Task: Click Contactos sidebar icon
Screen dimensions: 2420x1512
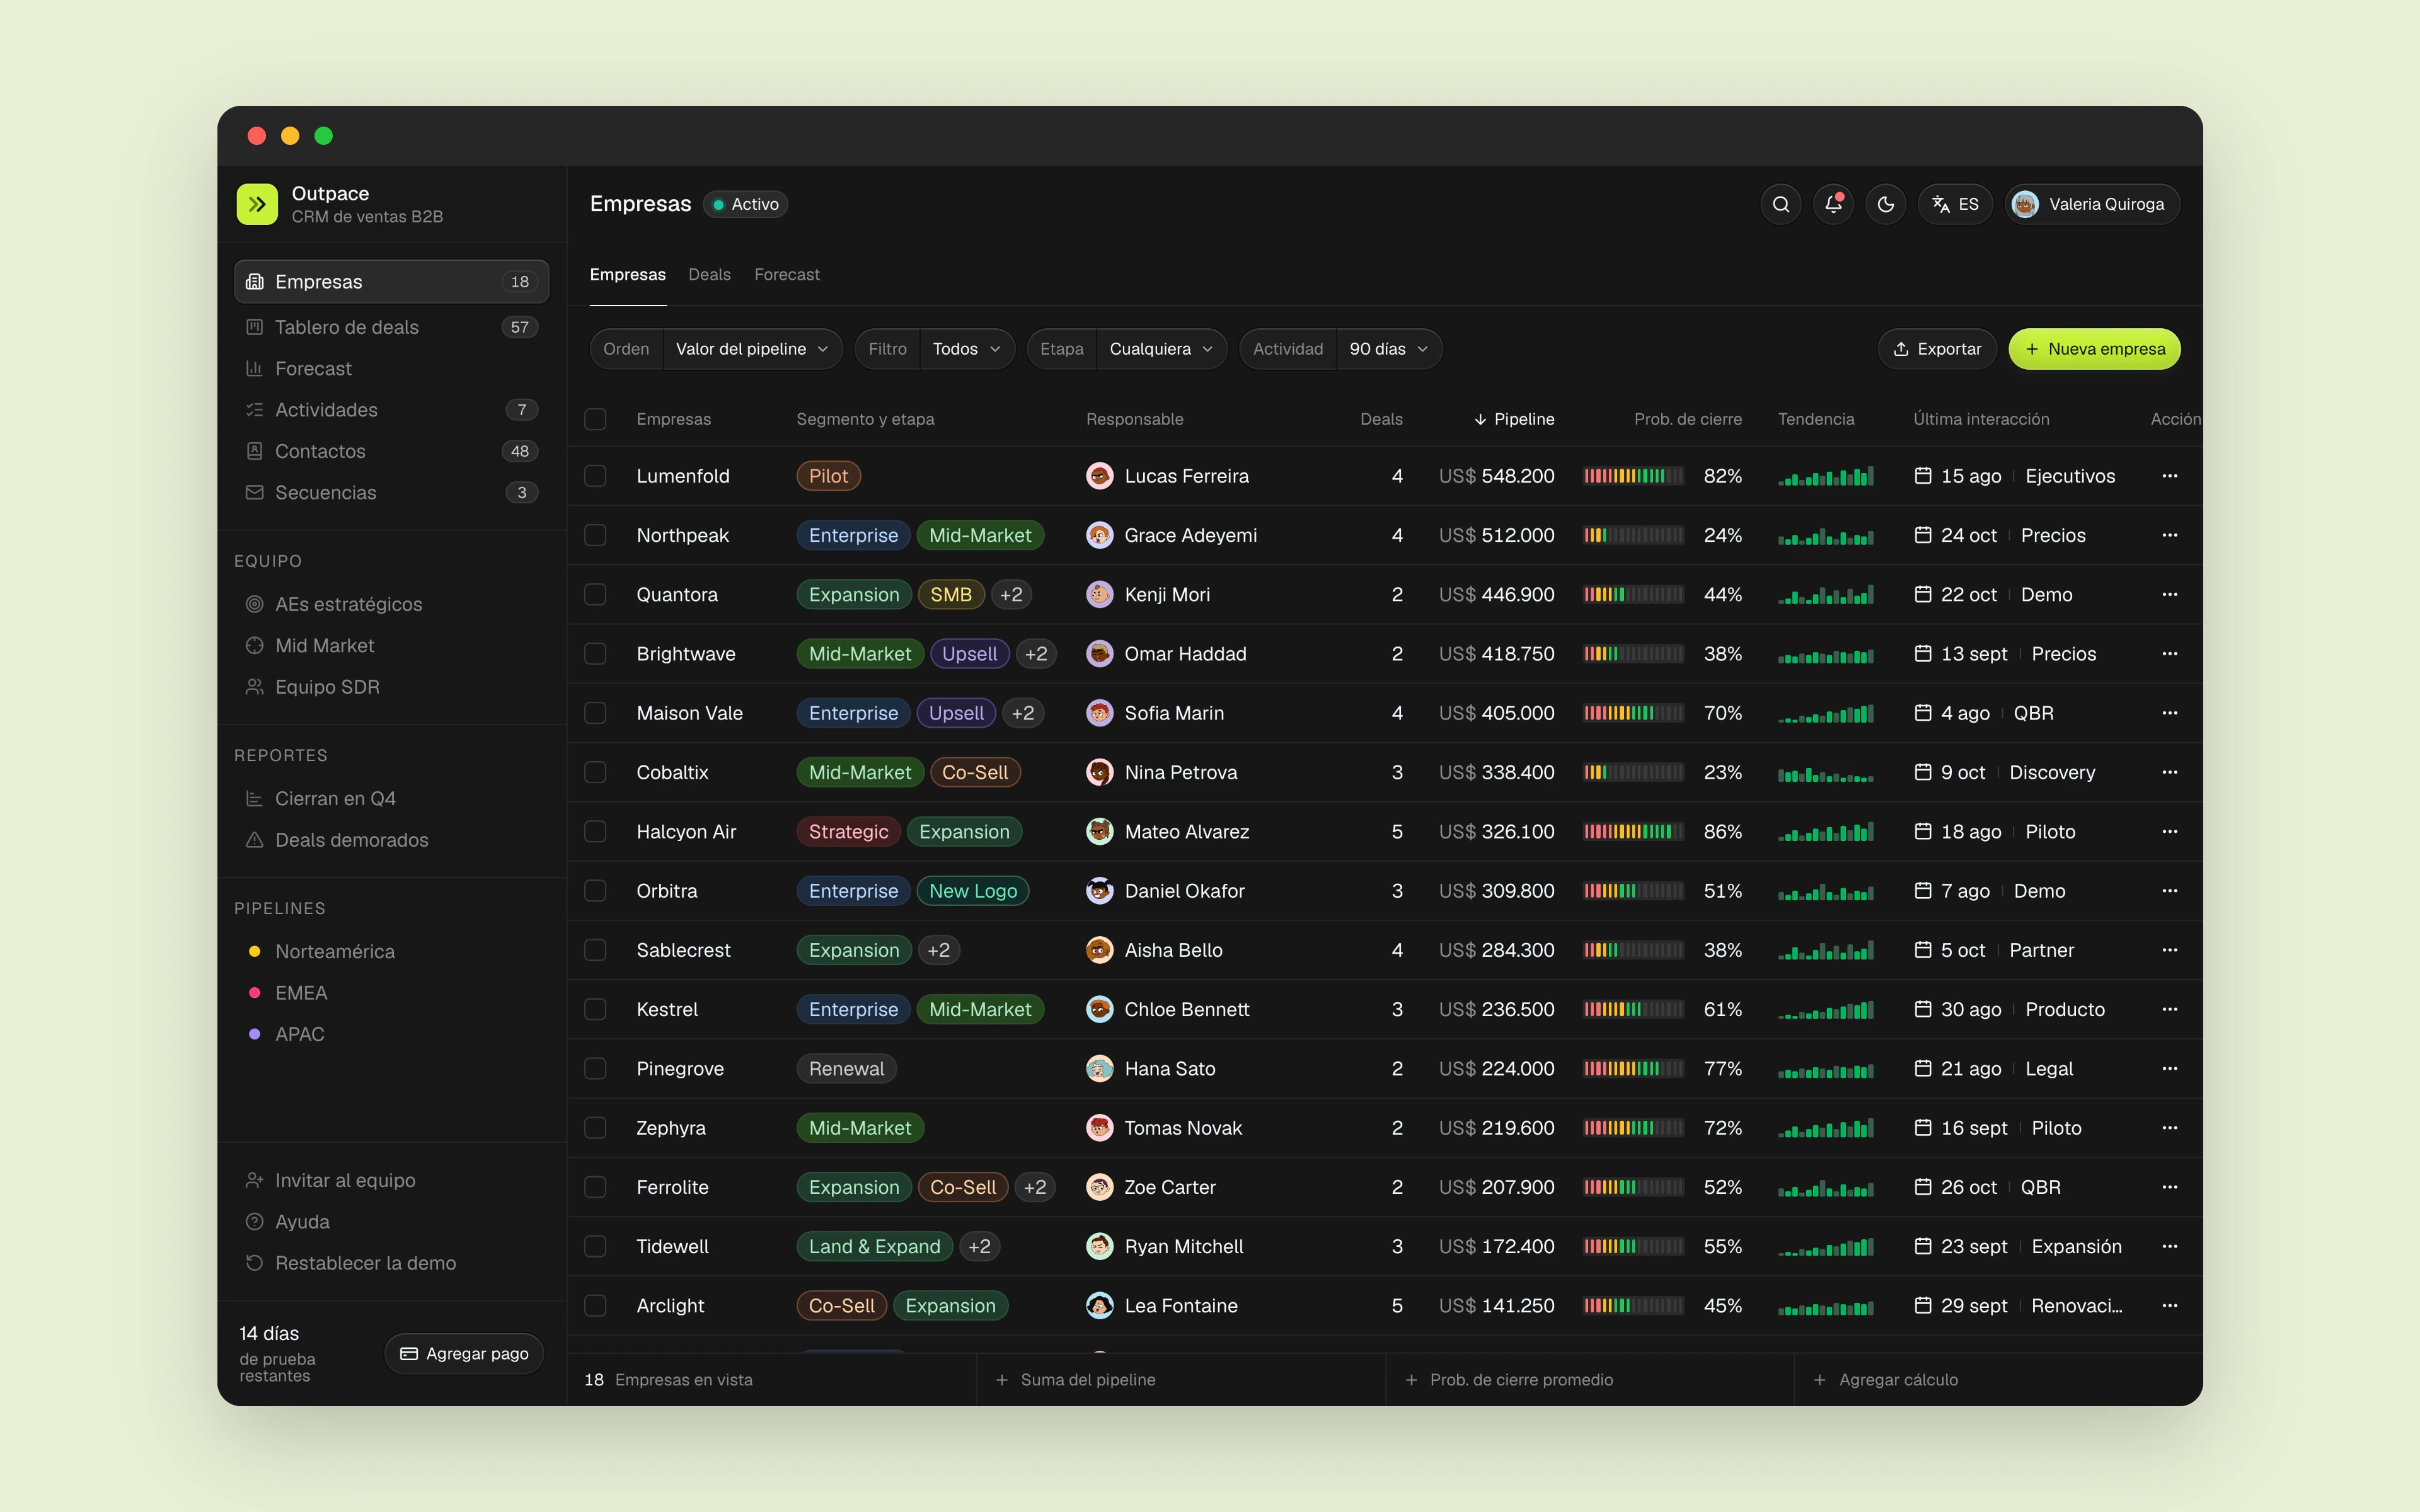Action: [x=255, y=451]
